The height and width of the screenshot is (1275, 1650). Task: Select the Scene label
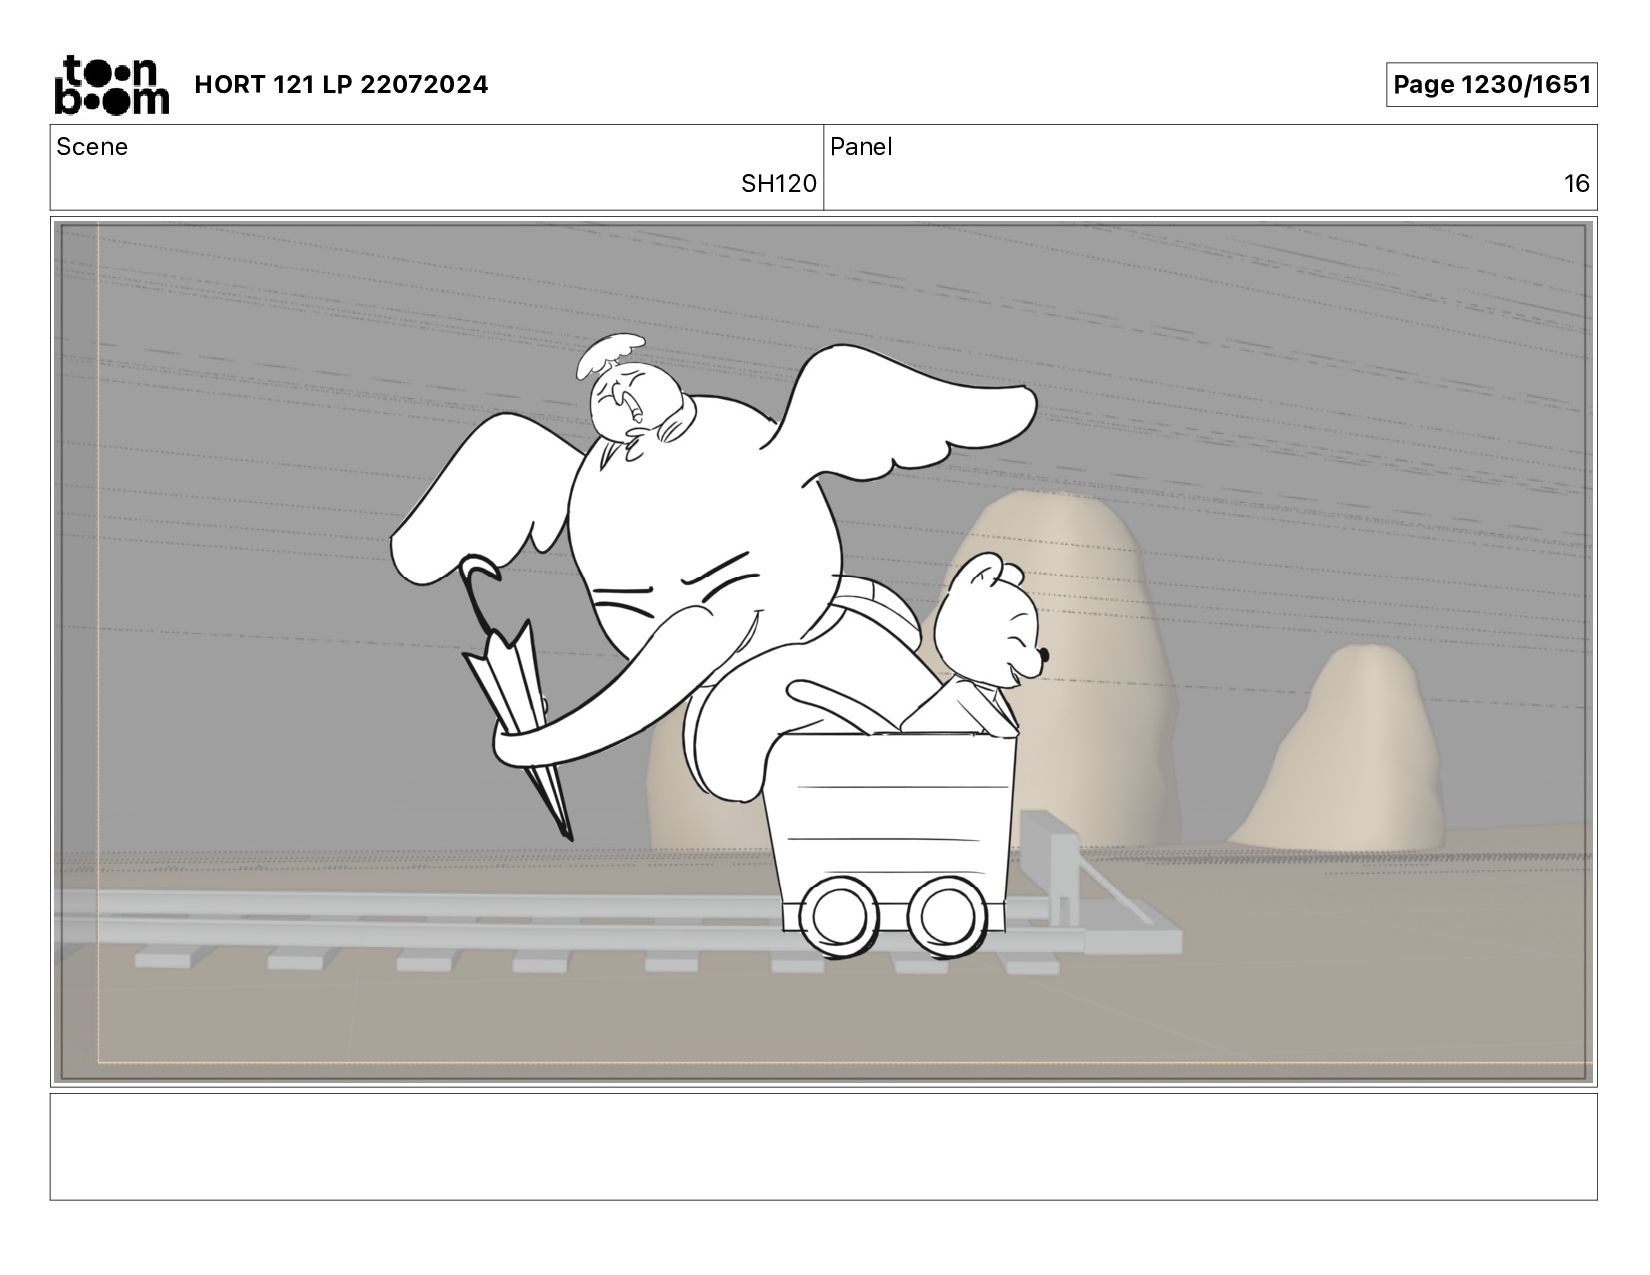92,147
